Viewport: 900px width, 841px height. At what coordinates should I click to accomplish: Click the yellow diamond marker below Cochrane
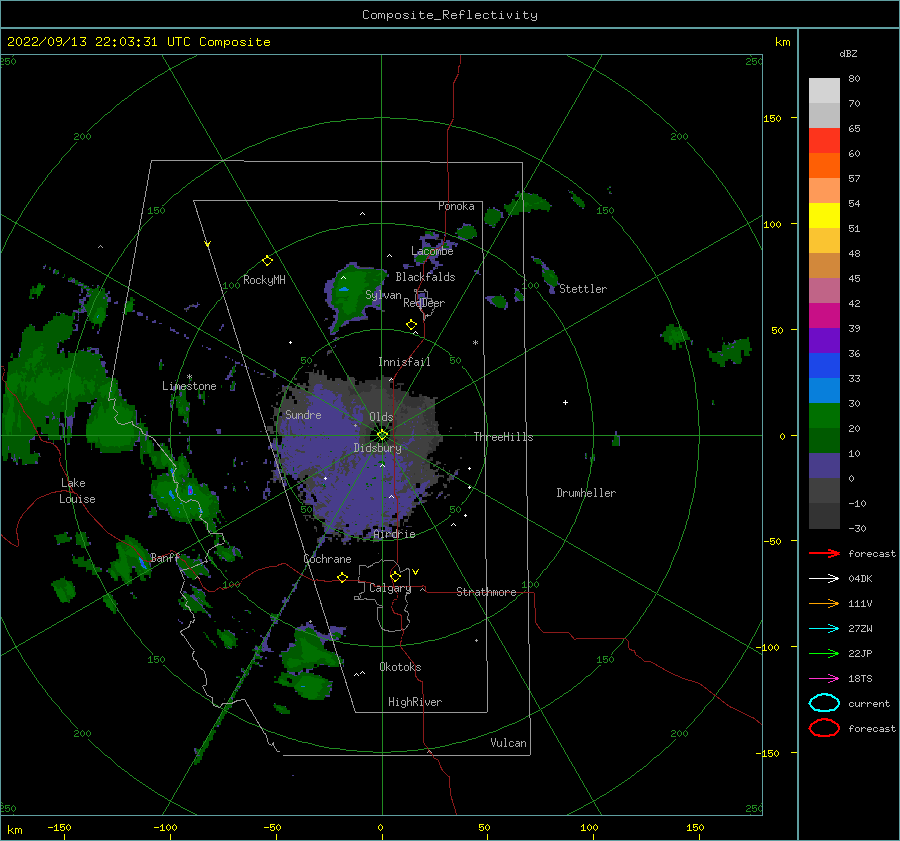(x=342, y=577)
